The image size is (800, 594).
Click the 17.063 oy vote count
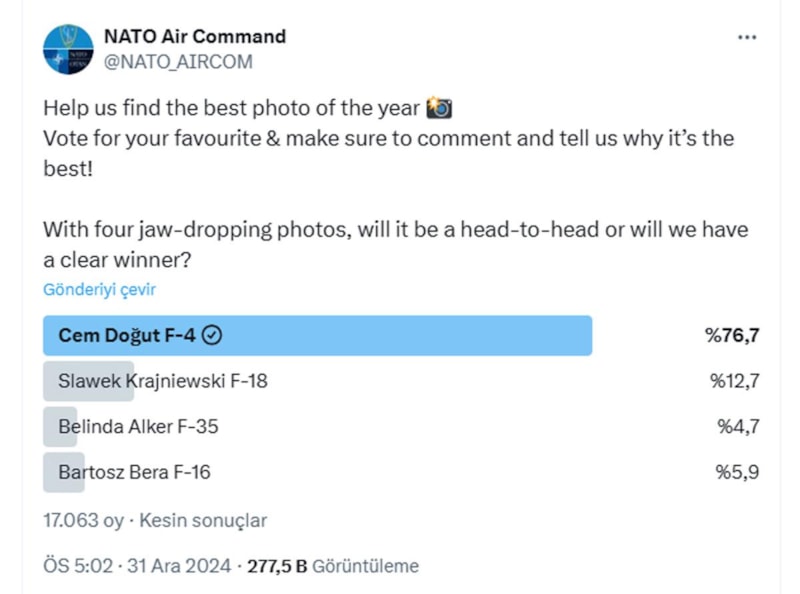83,521
